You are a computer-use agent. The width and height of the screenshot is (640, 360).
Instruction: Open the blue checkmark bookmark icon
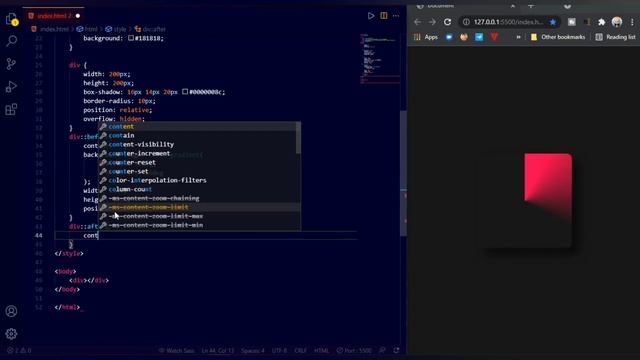[x=479, y=37]
